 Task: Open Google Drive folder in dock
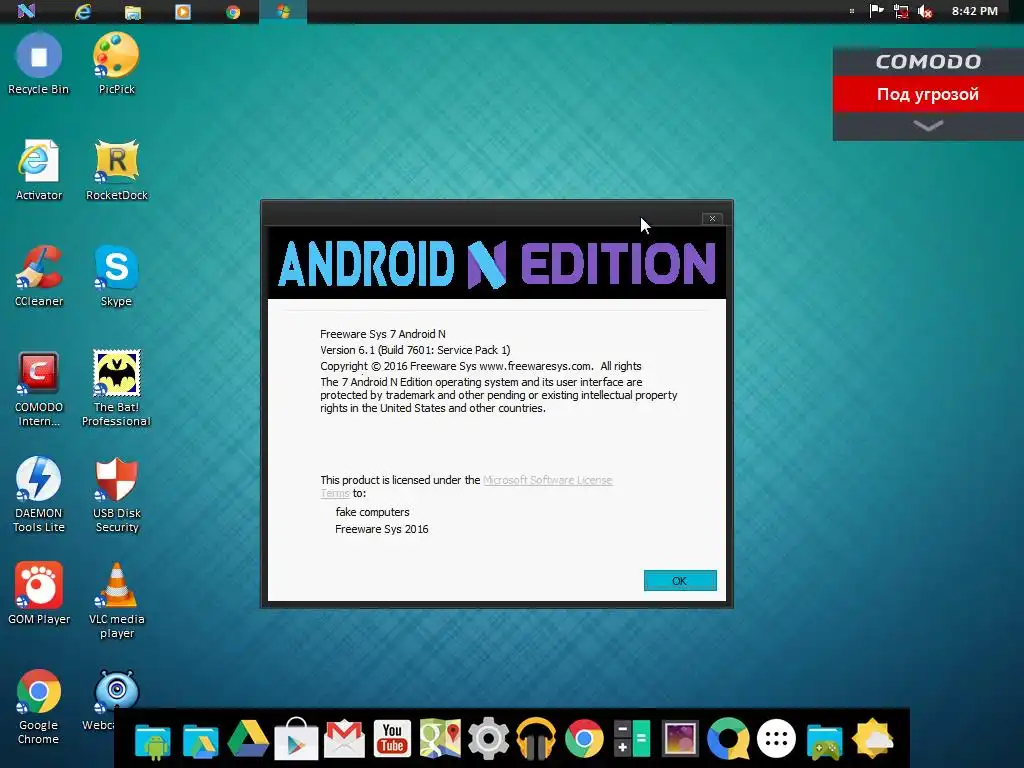tap(200, 740)
